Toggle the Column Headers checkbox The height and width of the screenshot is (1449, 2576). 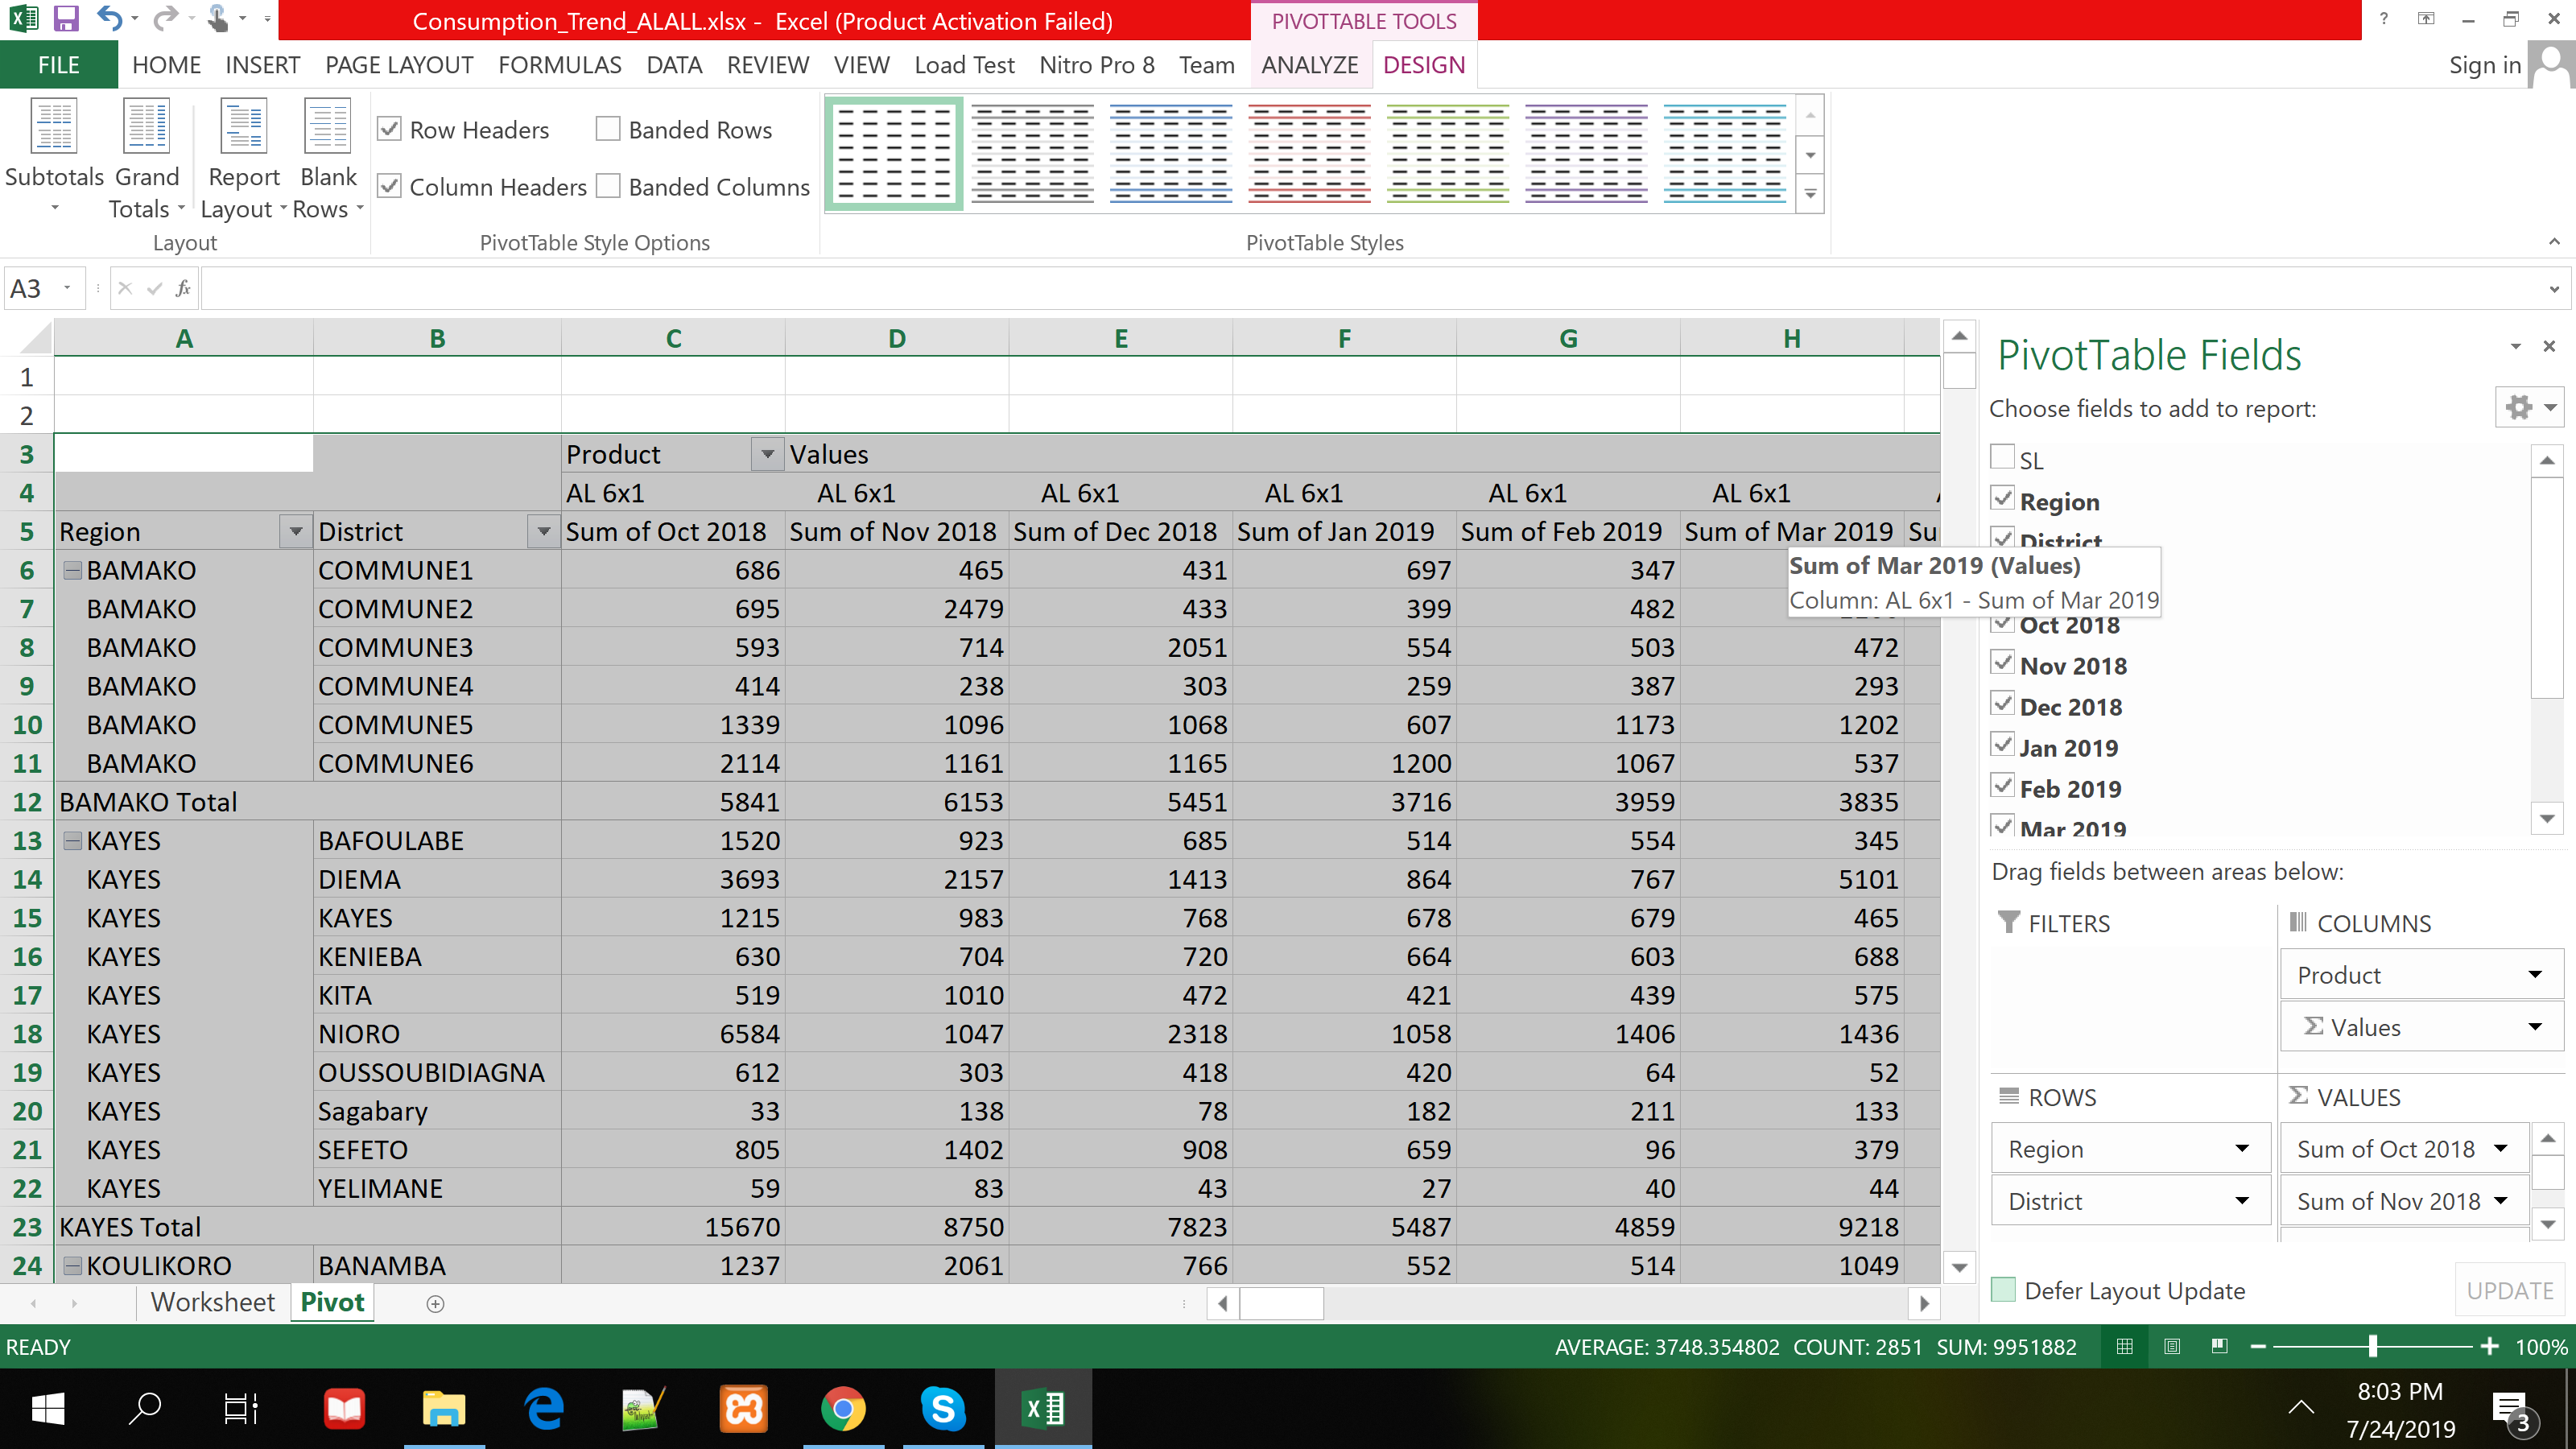pos(393,188)
